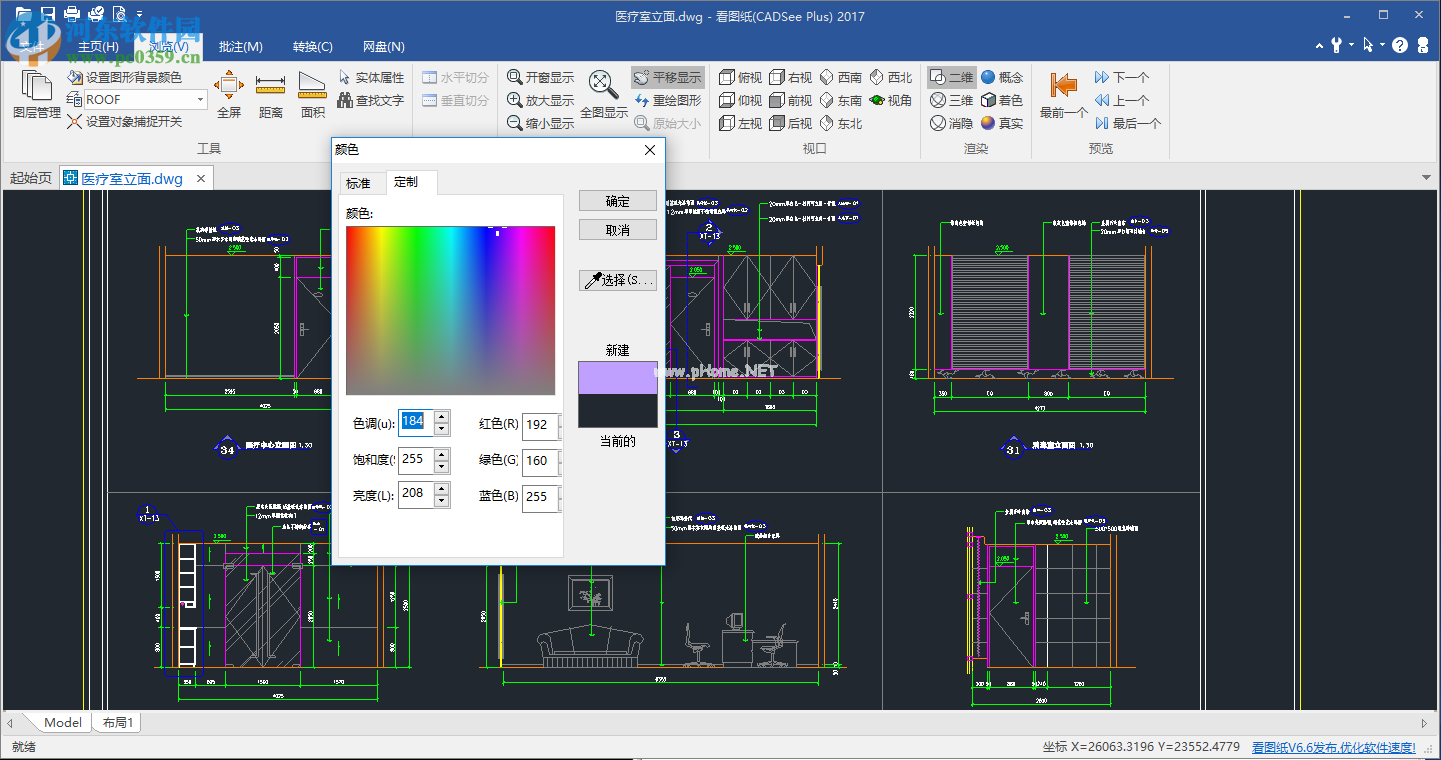Click 放大显示 zoom in
This screenshot has width=1441, height=760.
(540, 100)
